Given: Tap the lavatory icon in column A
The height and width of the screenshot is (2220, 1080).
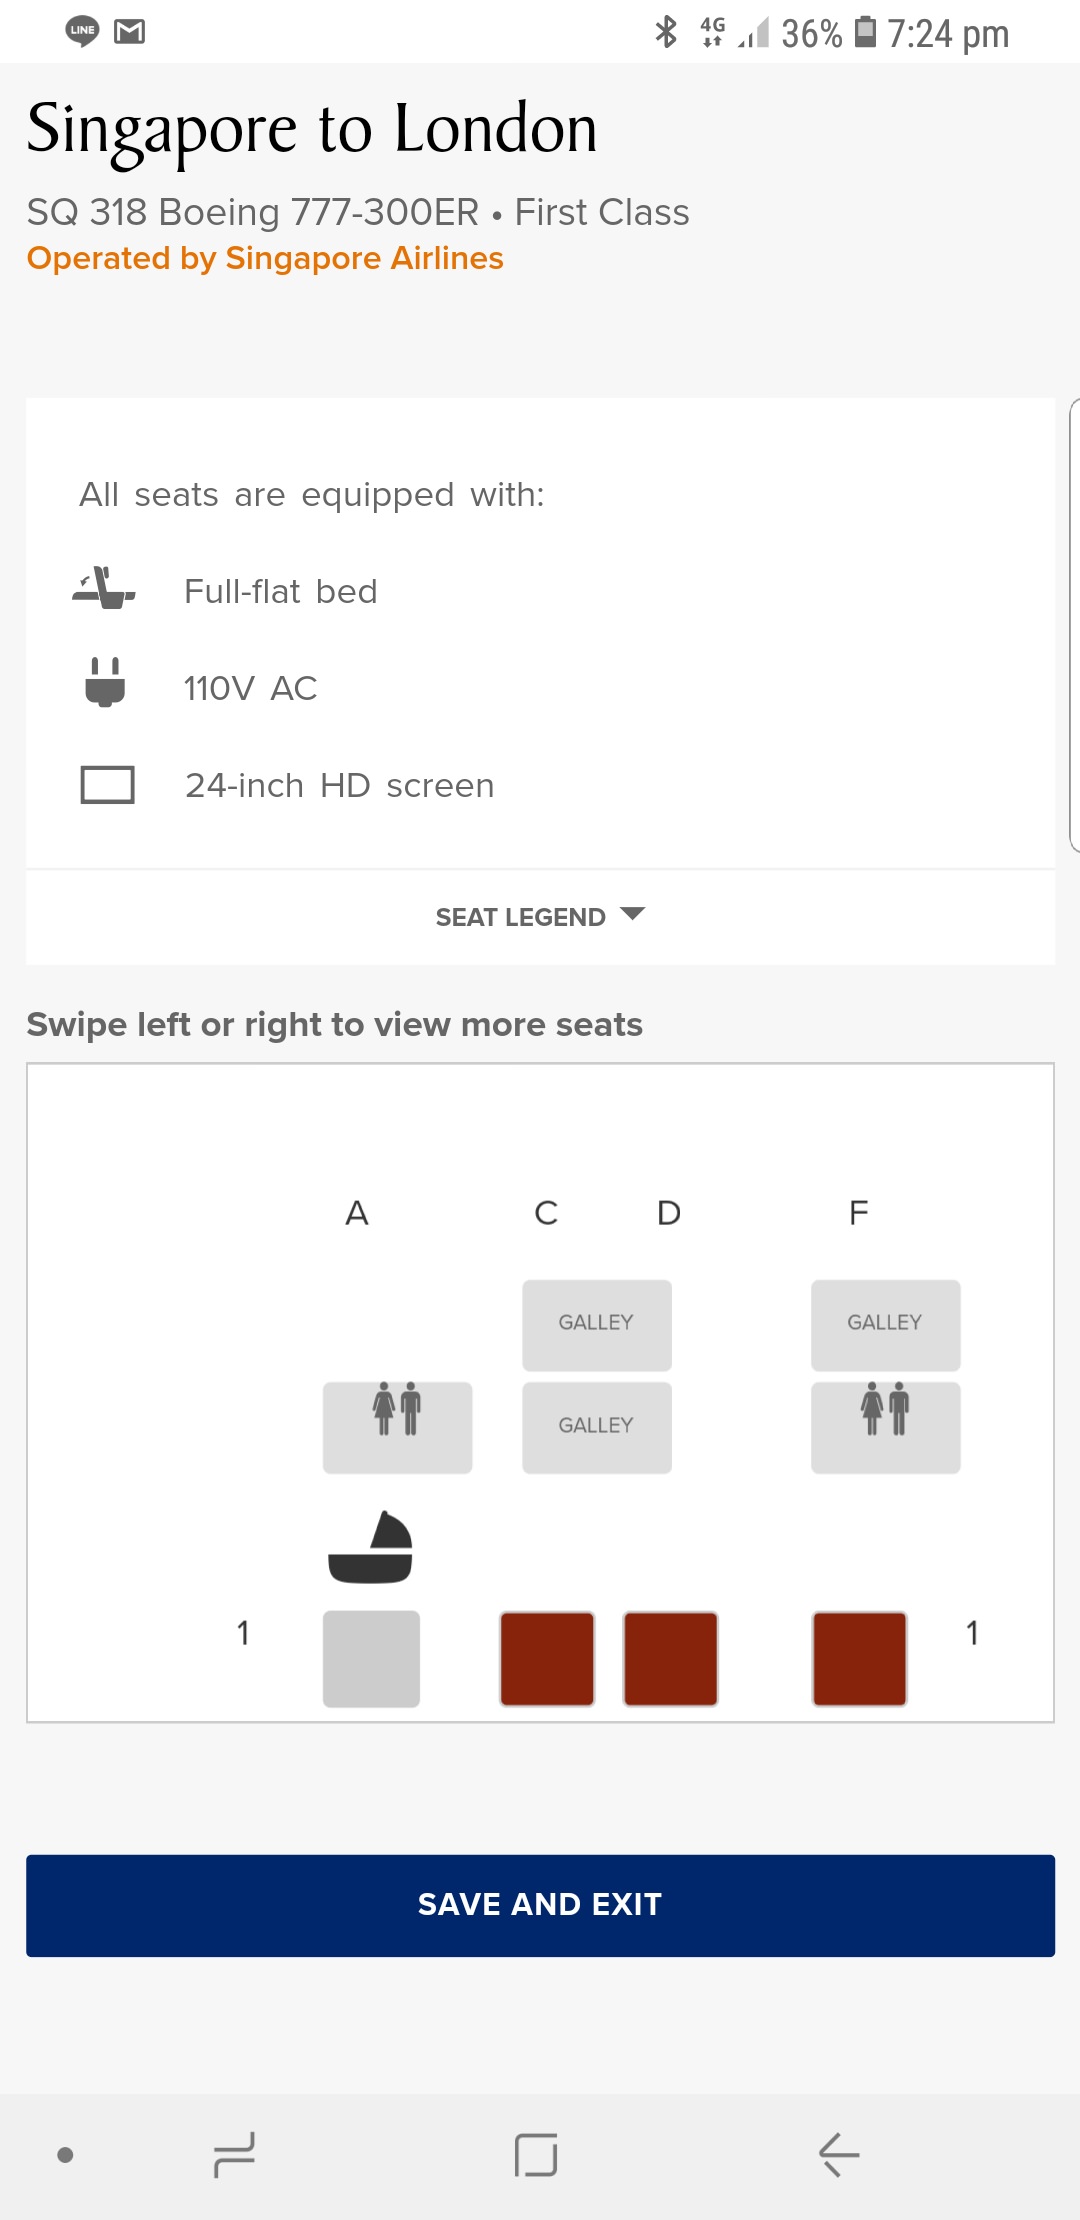Looking at the screenshot, I should [397, 1426].
